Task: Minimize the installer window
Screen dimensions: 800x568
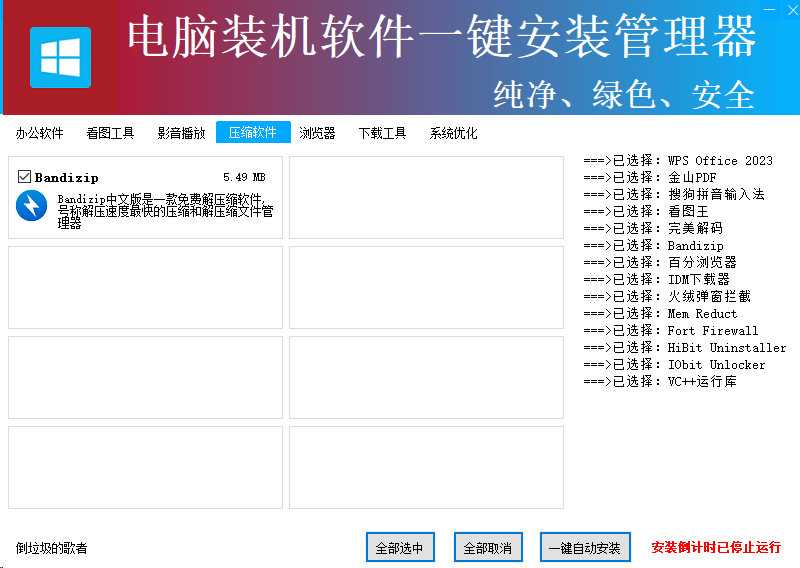Action: coord(770,9)
